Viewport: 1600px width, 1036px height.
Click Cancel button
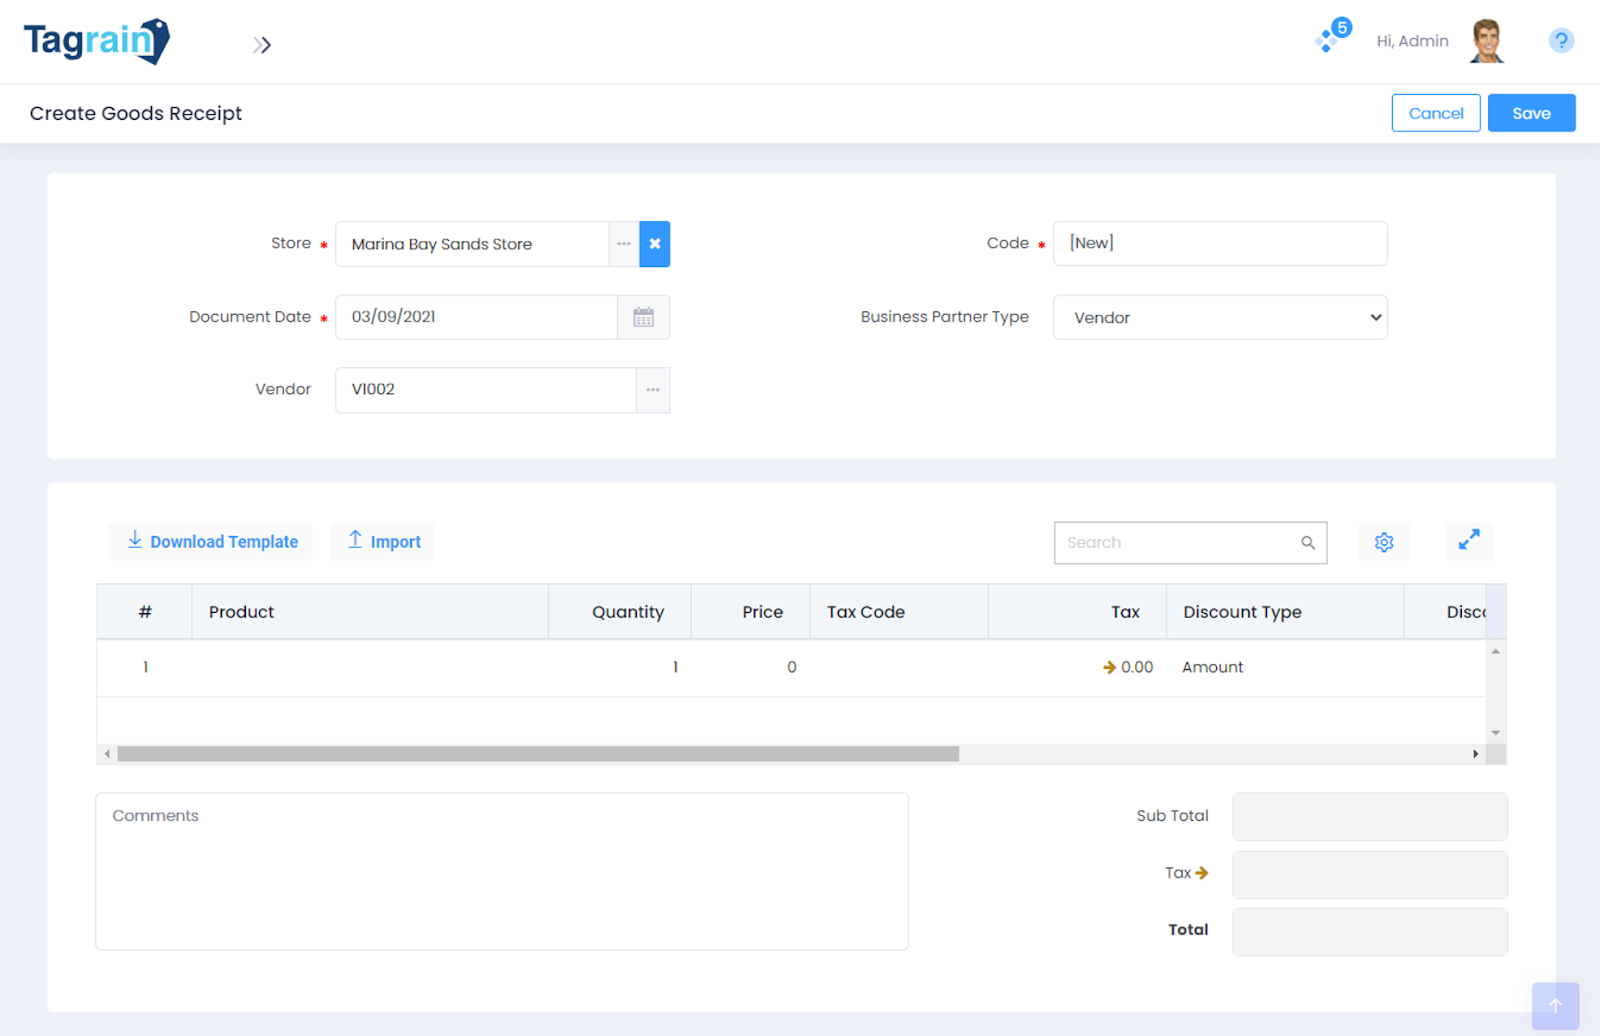[1435, 113]
